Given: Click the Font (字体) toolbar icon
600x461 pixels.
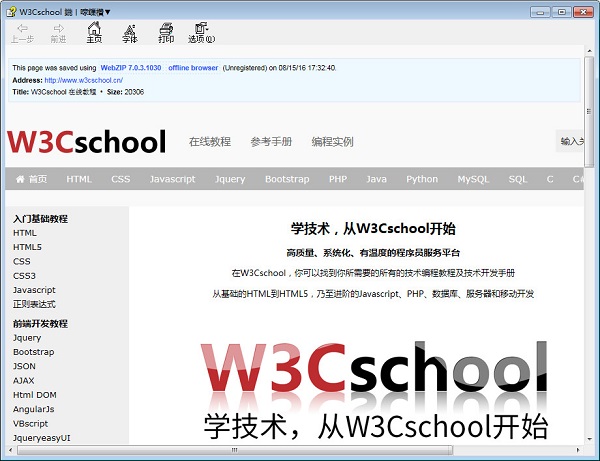Looking at the screenshot, I should (130, 31).
